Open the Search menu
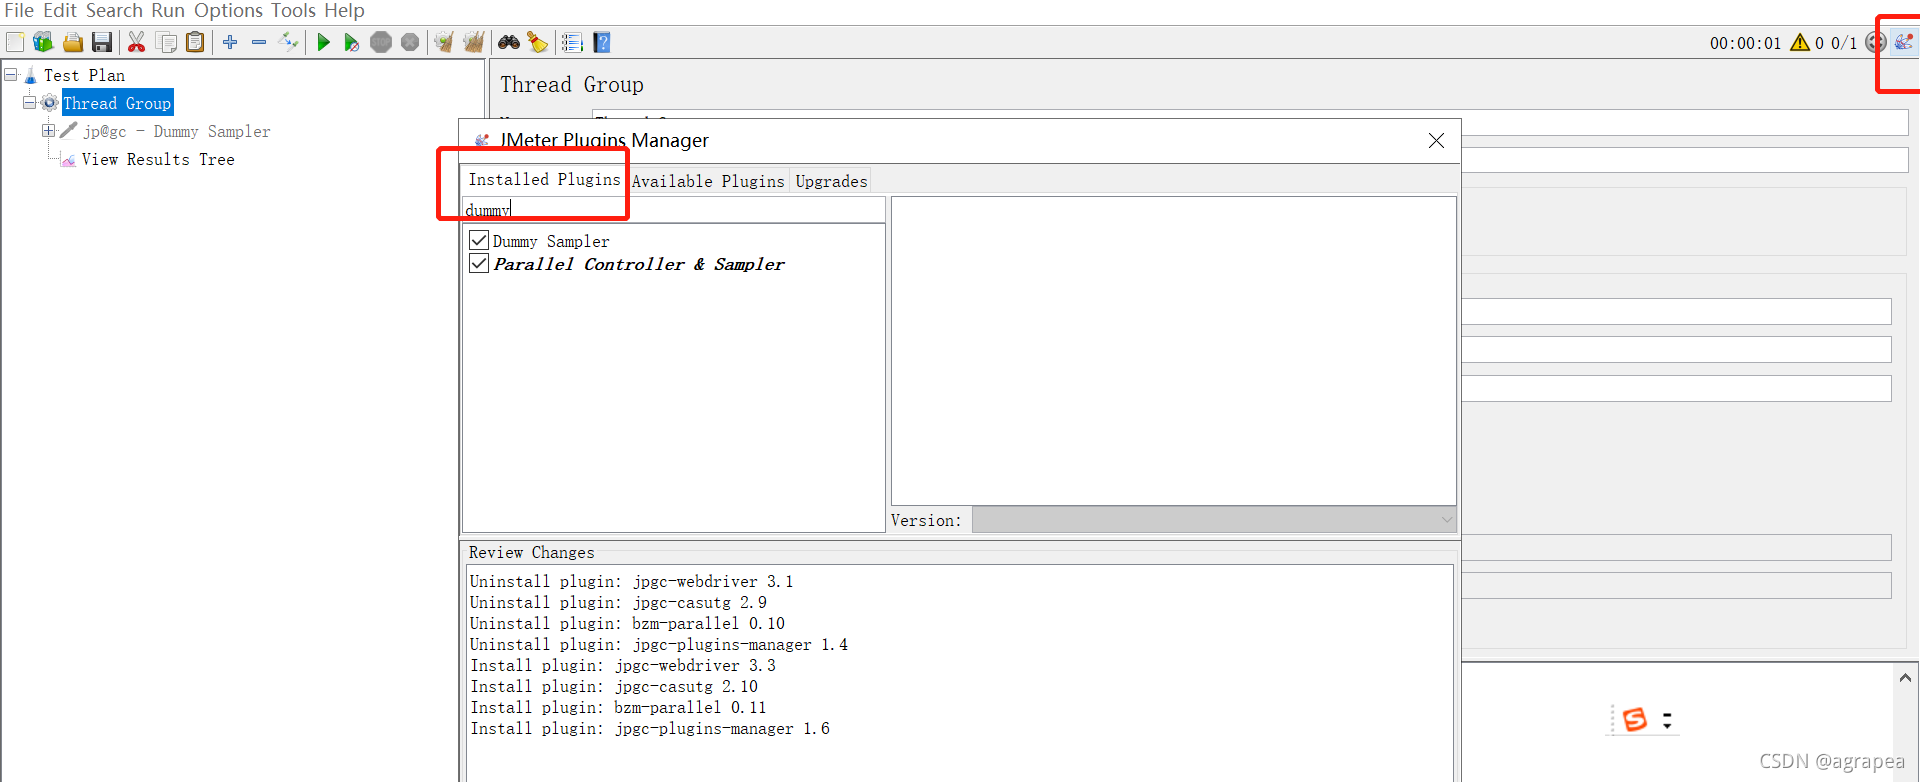The image size is (1920, 782). [114, 11]
